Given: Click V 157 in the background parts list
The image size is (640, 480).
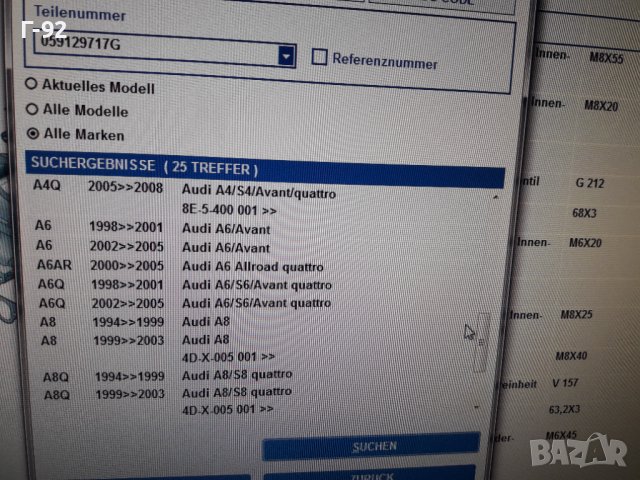Looking at the screenshot, I should [565, 383].
